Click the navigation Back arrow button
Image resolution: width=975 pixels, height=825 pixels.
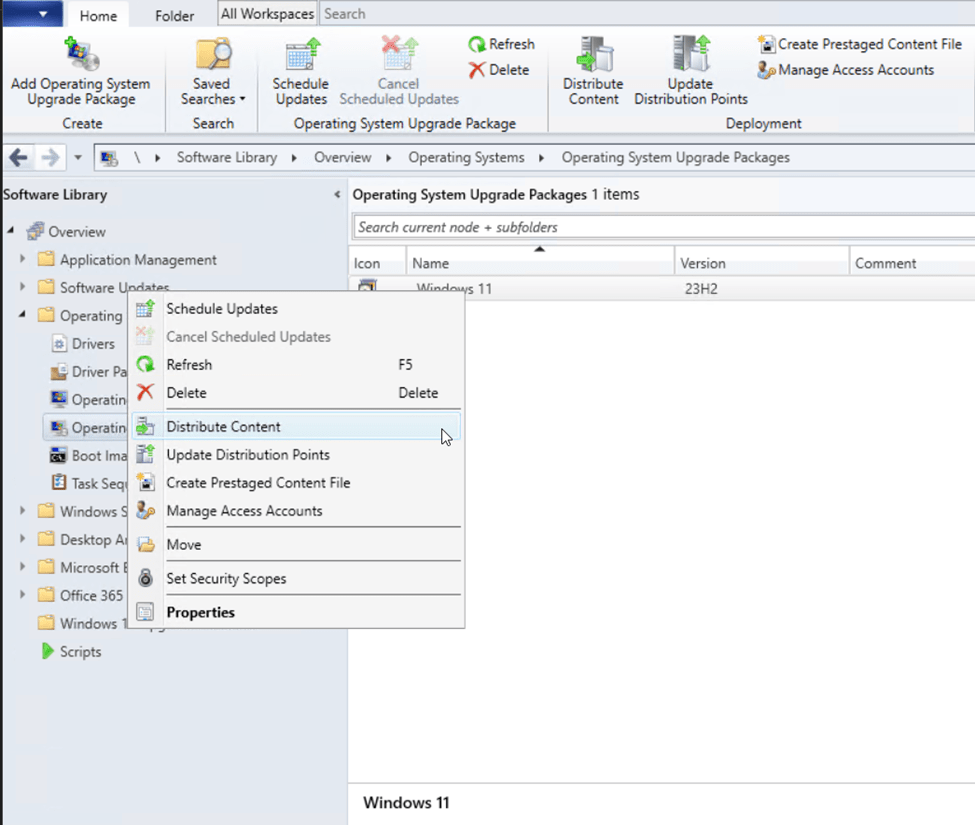point(18,158)
